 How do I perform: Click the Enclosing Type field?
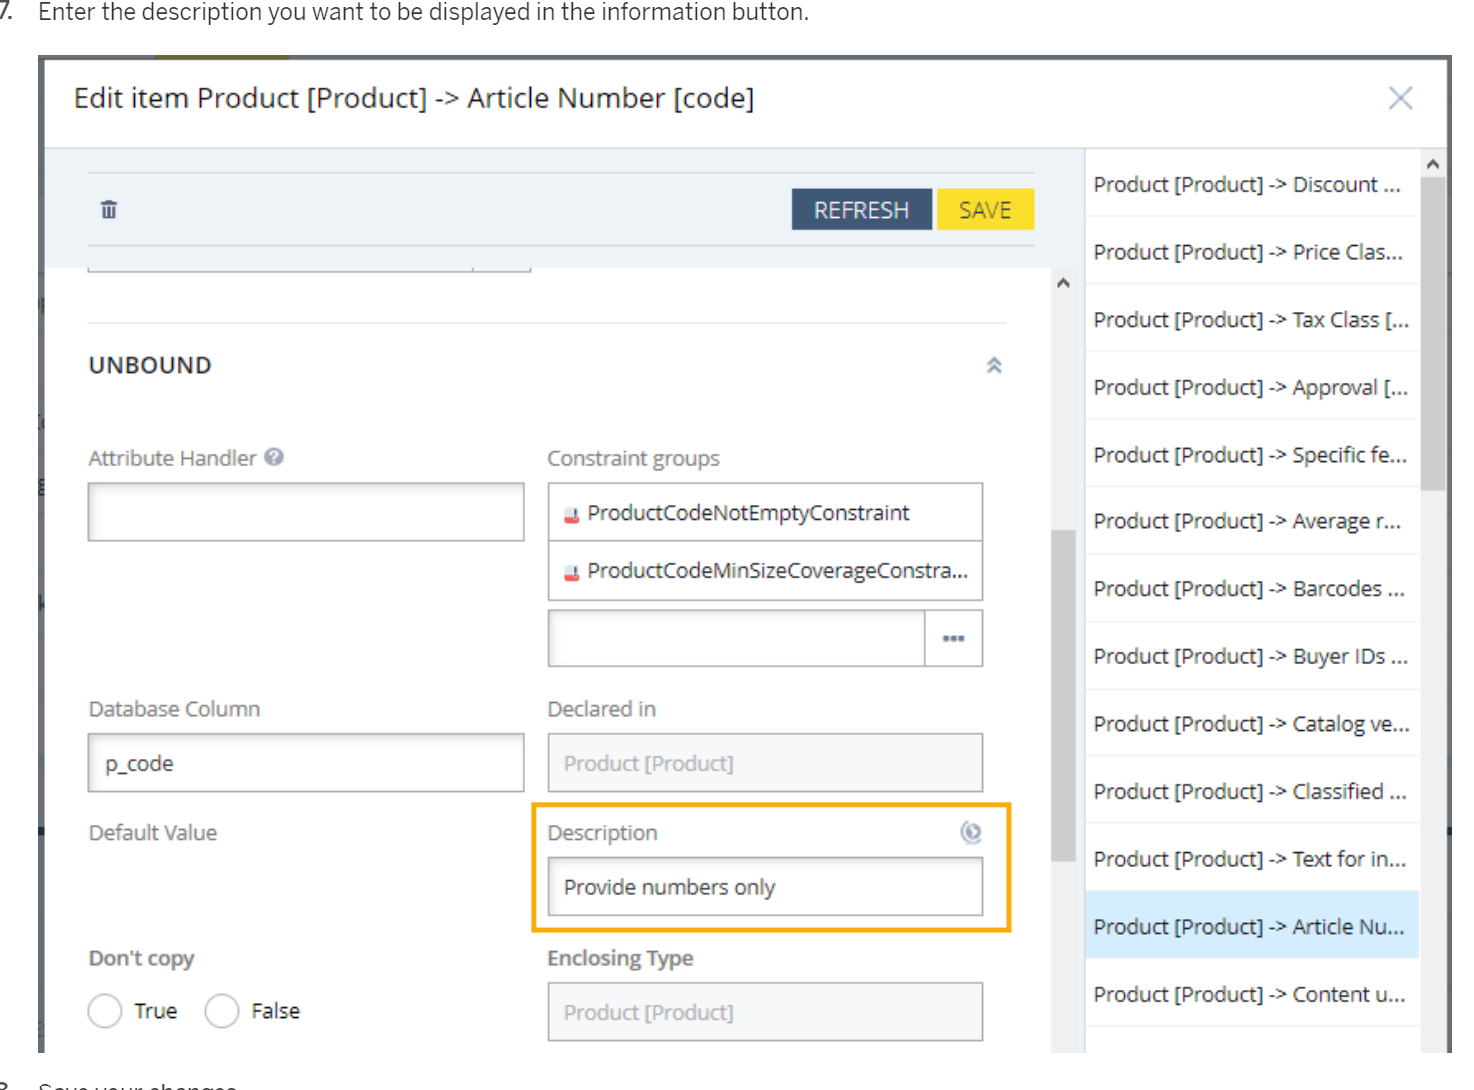[765, 1012]
